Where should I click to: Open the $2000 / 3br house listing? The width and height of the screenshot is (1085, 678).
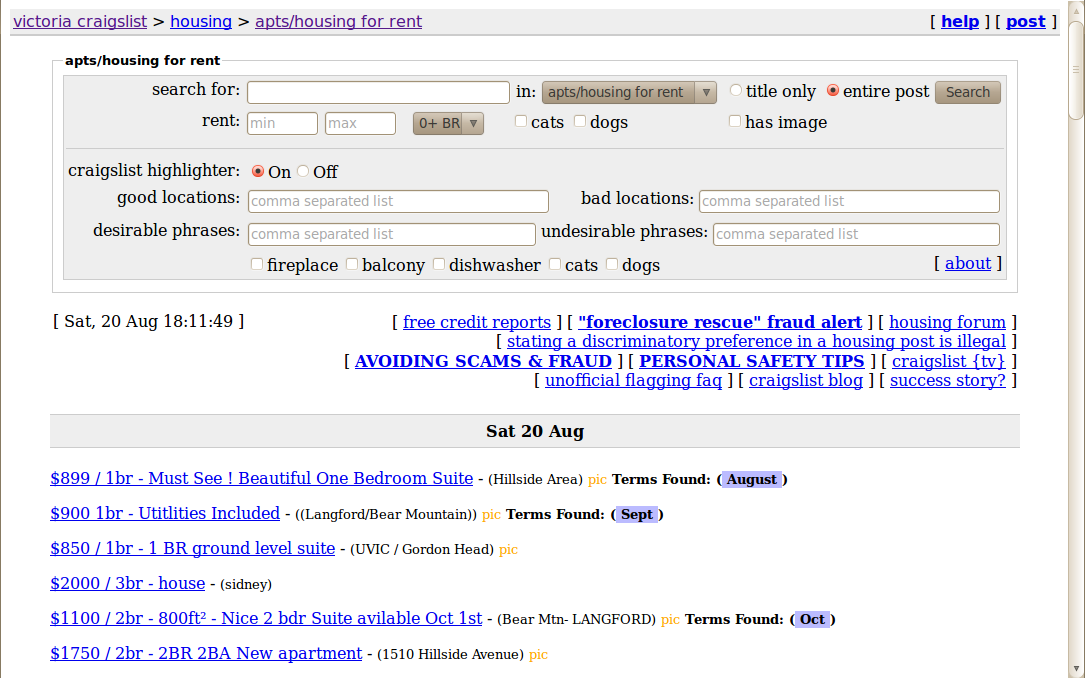[x=127, y=584]
